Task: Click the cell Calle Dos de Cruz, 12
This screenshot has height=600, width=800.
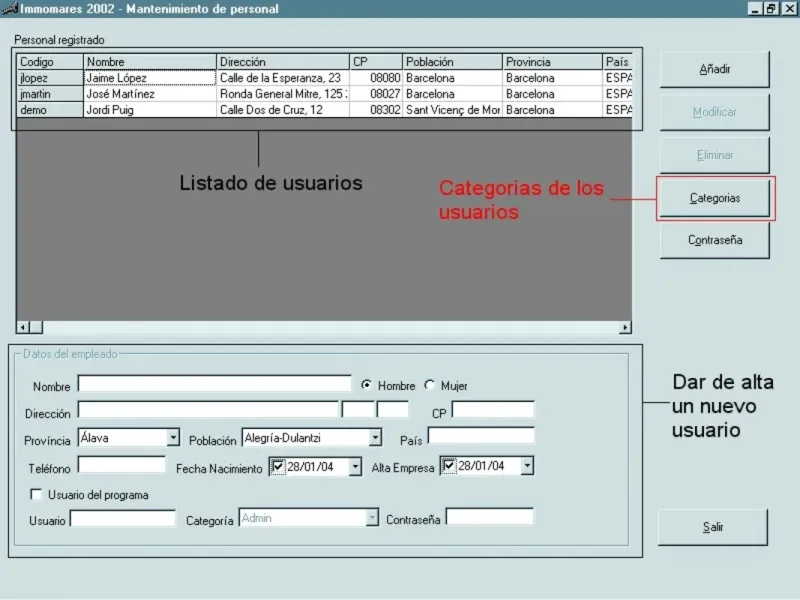Action: 283,110
